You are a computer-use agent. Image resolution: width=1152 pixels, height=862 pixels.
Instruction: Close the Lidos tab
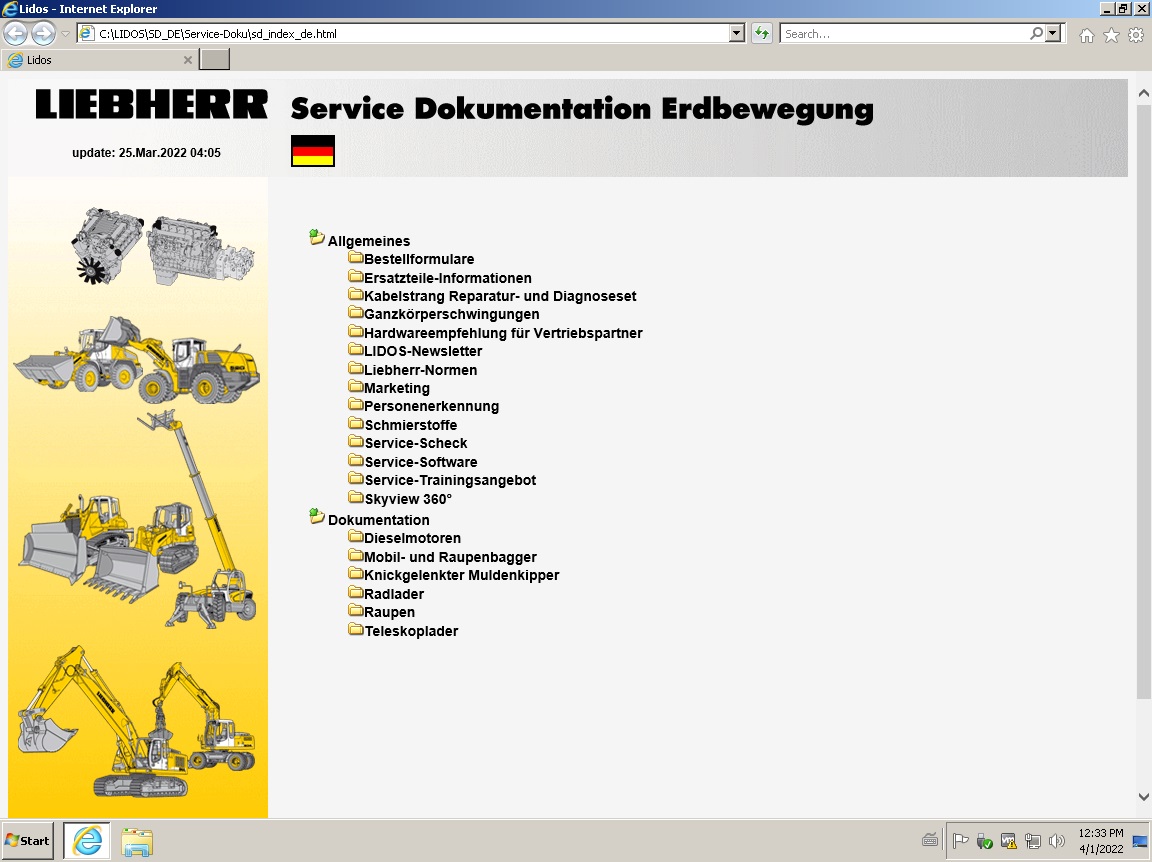point(187,60)
